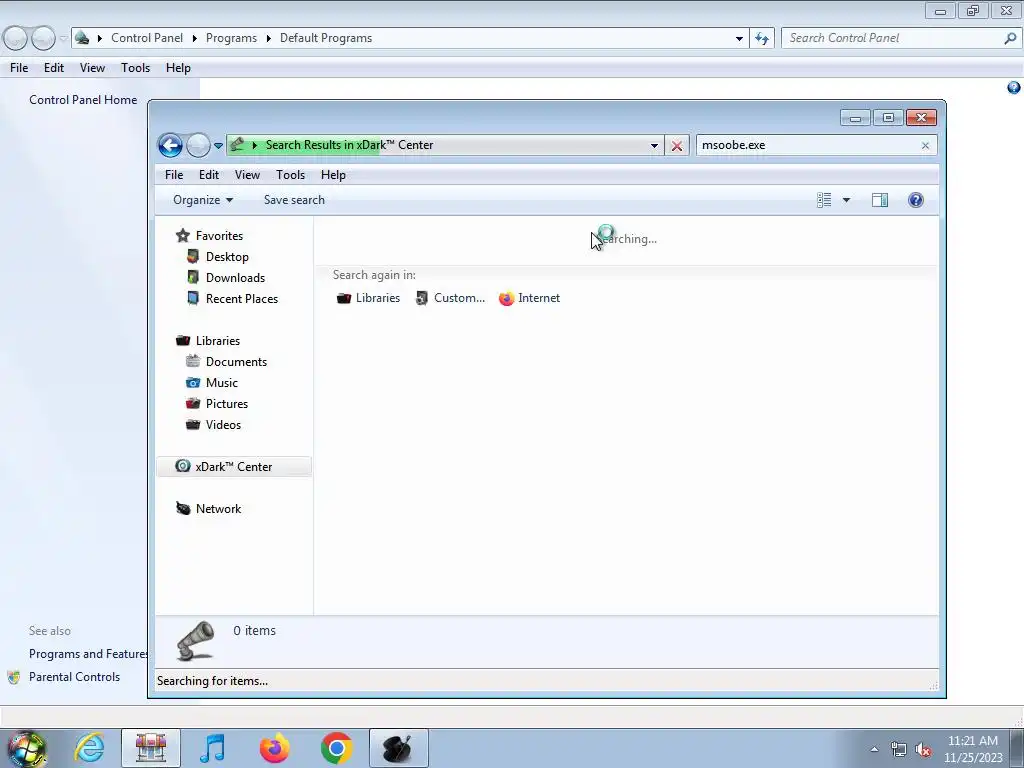Click the Documents library icon
This screenshot has height=768, width=1024.
click(193, 361)
